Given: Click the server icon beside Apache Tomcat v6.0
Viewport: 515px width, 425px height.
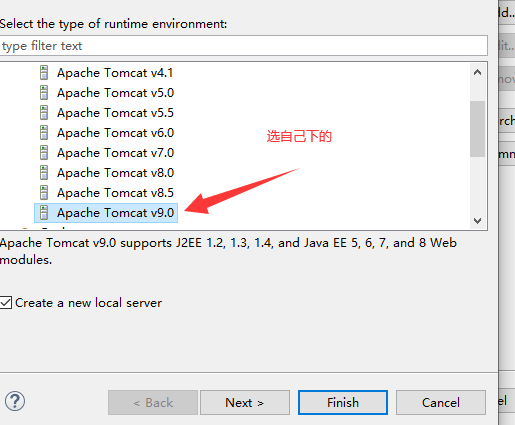Looking at the screenshot, I should coord(44,133).
